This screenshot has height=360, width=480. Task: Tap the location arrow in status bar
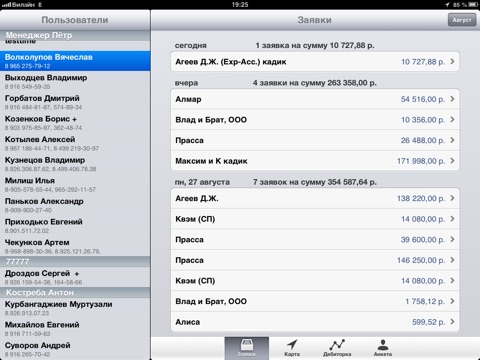447,5
